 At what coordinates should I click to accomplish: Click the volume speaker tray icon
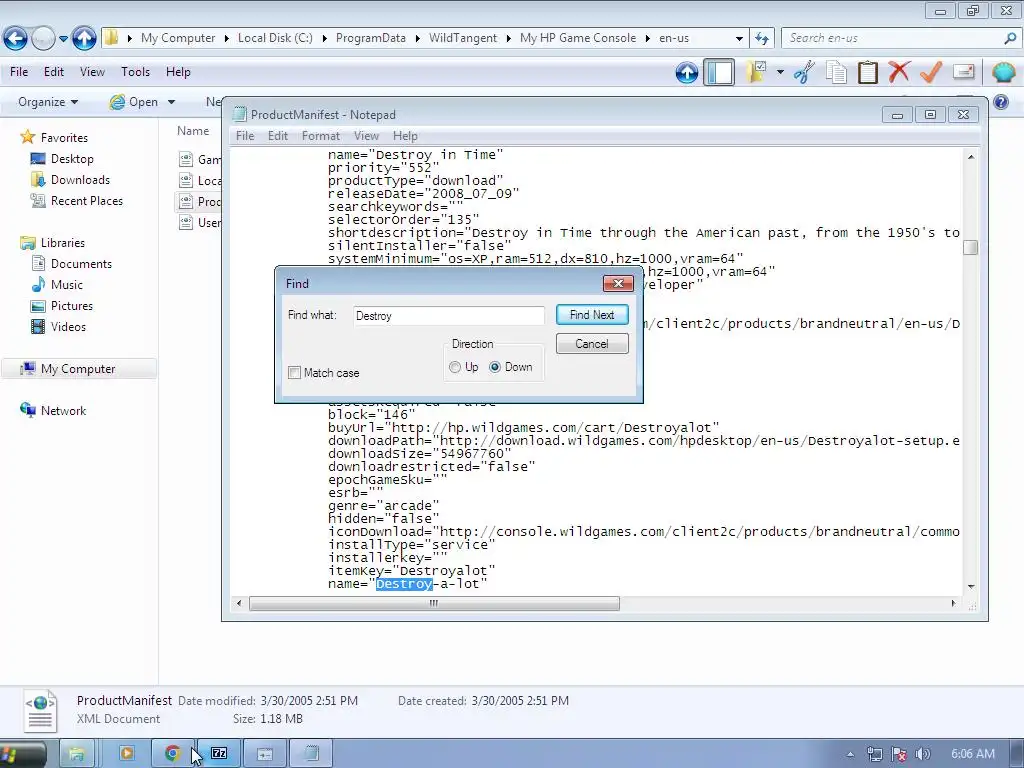[x=923, y=754]
